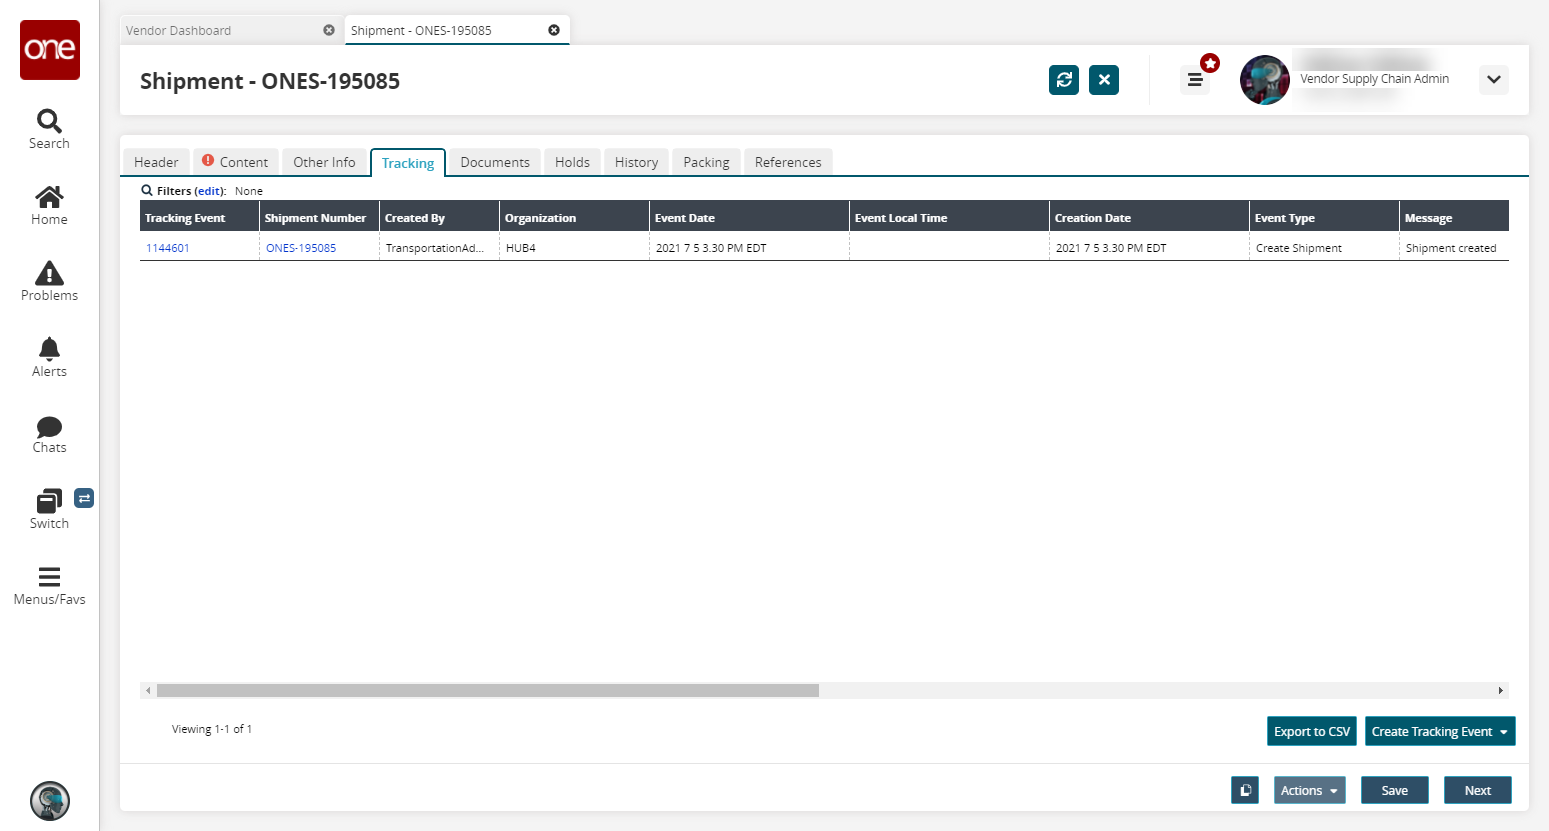The width and height of the screenshot is (1549, 831).
Task: Open the Other Info tab
Action: (x=324, y=162)
